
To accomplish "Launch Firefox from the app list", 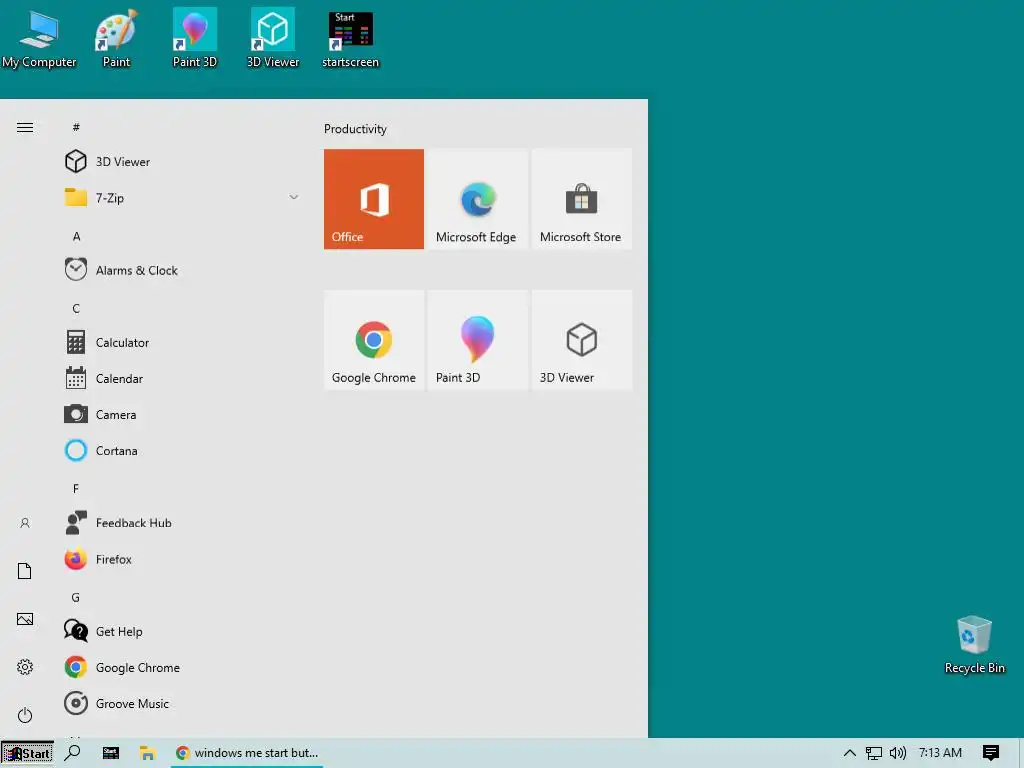I will pyautogui.click(x=182, y=559).
